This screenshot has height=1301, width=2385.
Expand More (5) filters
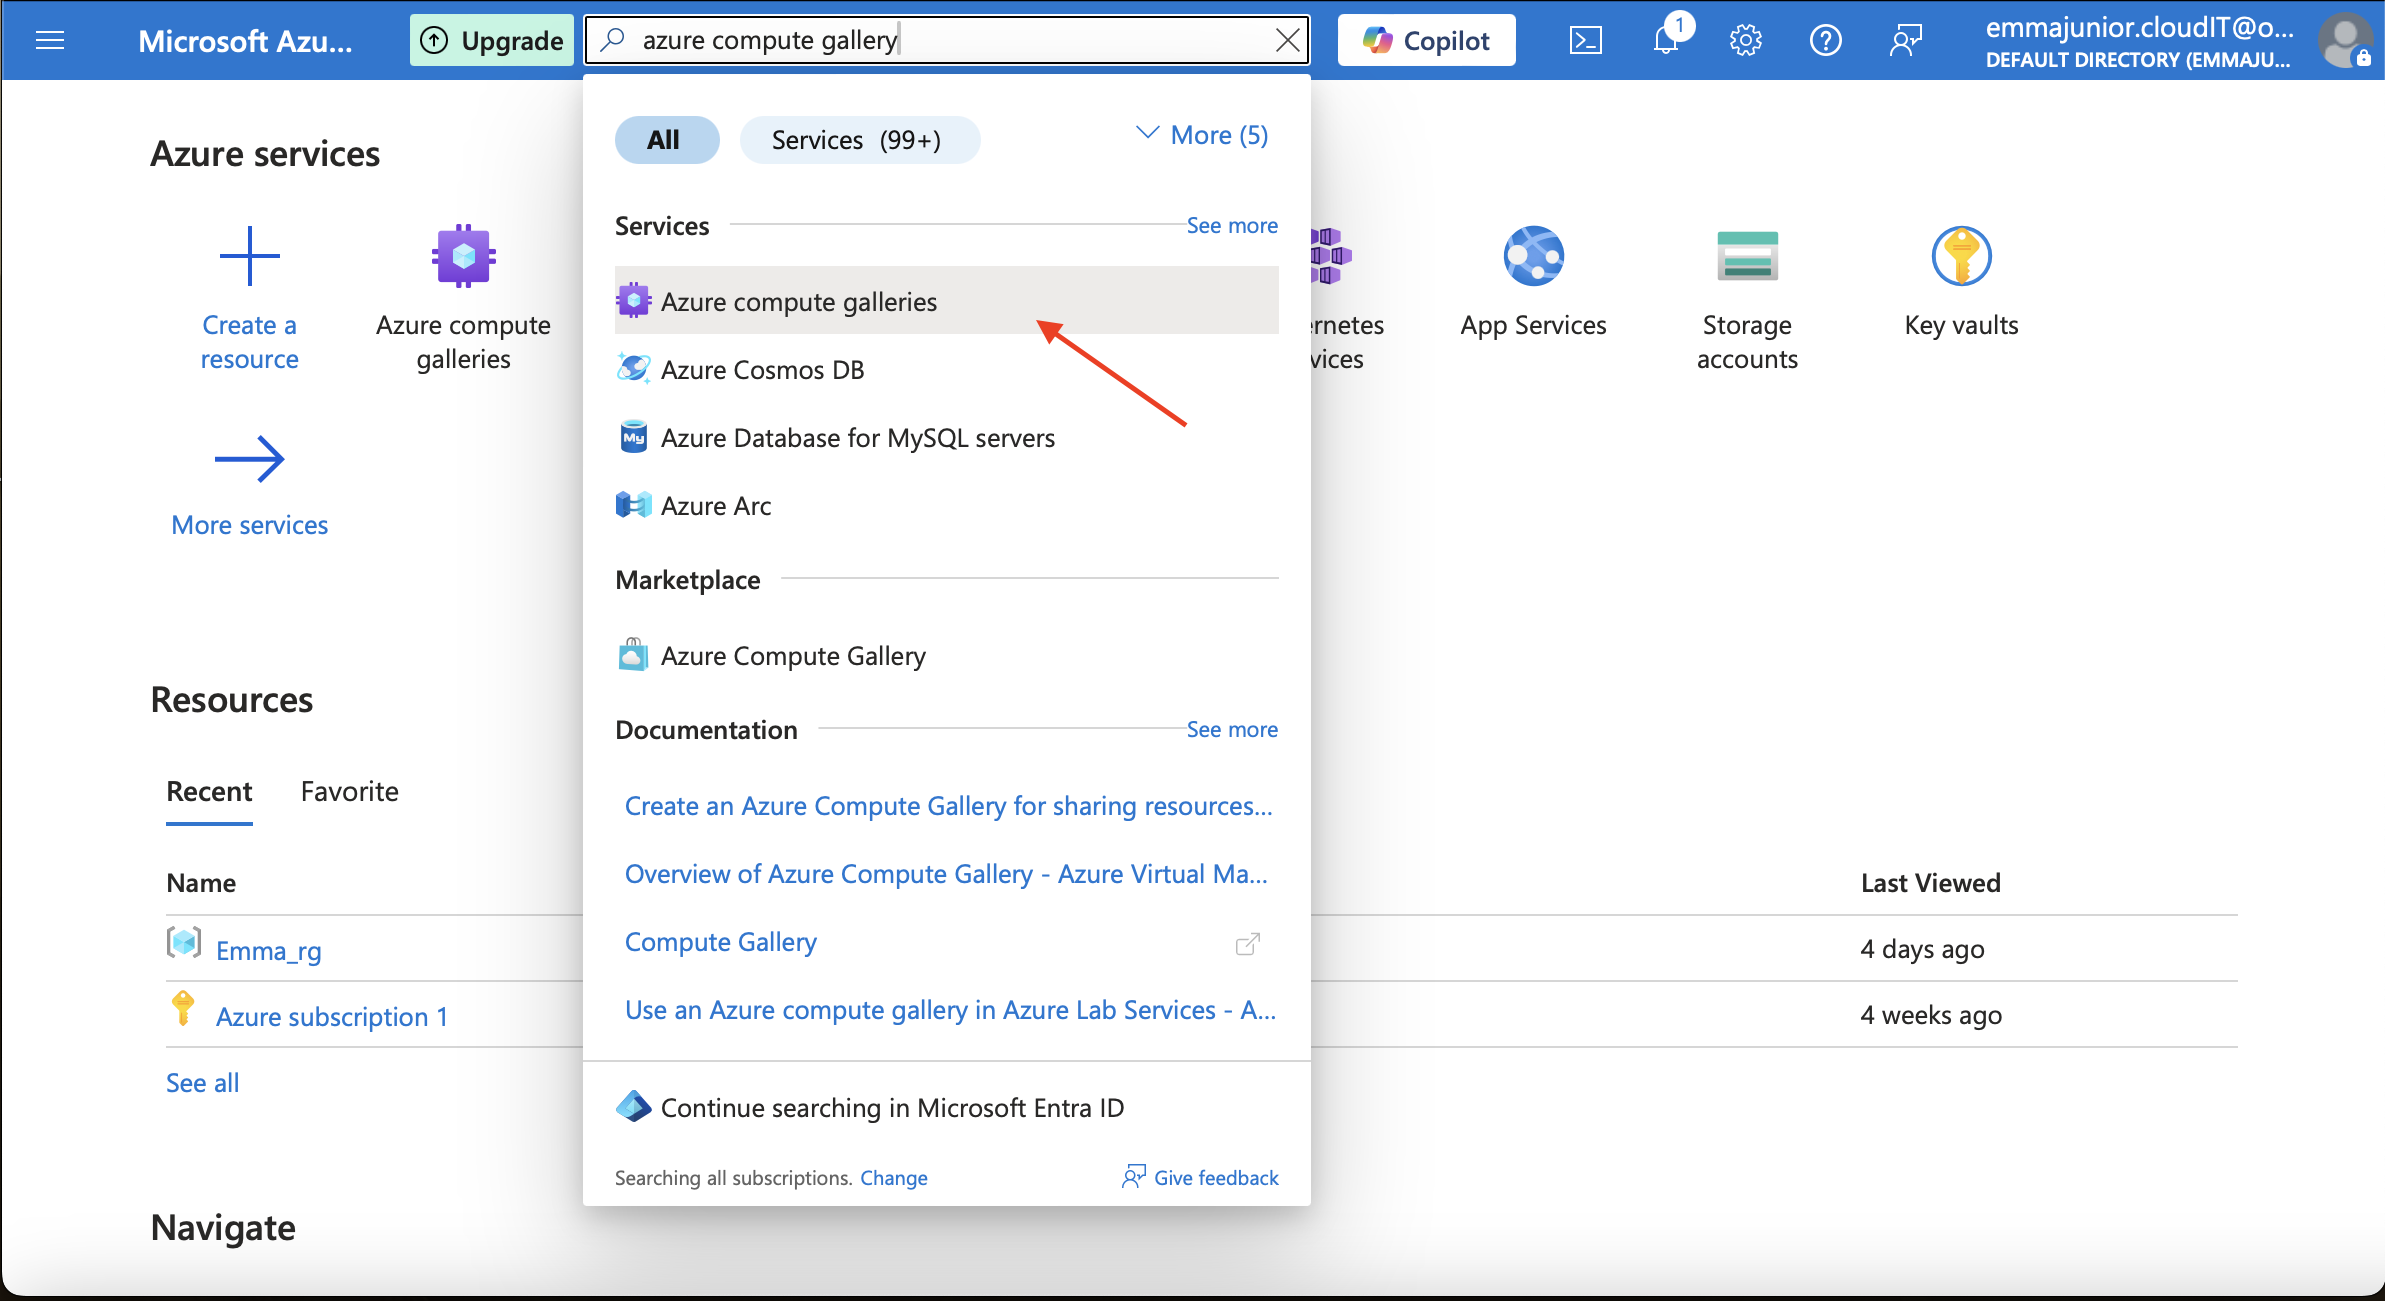pos(1202,135)
